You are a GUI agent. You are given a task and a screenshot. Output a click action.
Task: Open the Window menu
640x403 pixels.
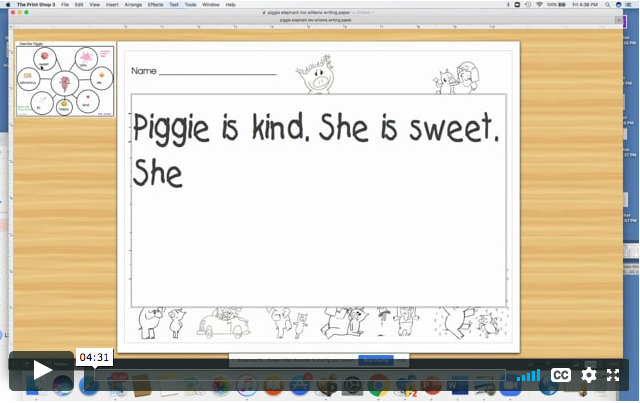(211, 4)
